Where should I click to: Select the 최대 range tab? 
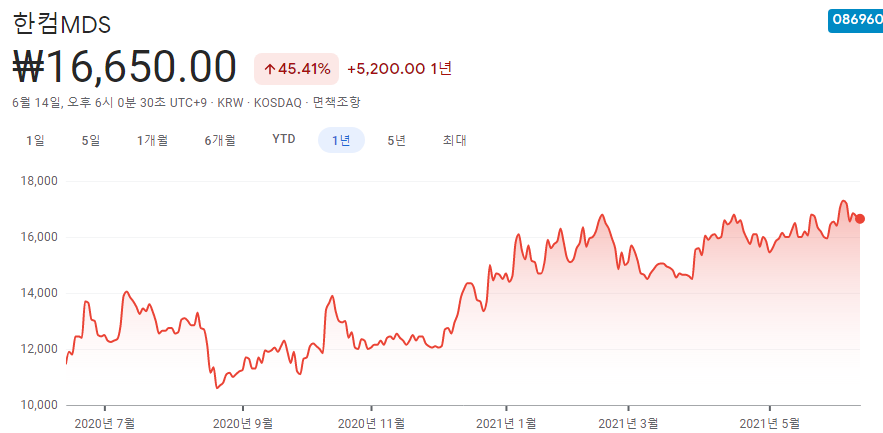[455, 140]
